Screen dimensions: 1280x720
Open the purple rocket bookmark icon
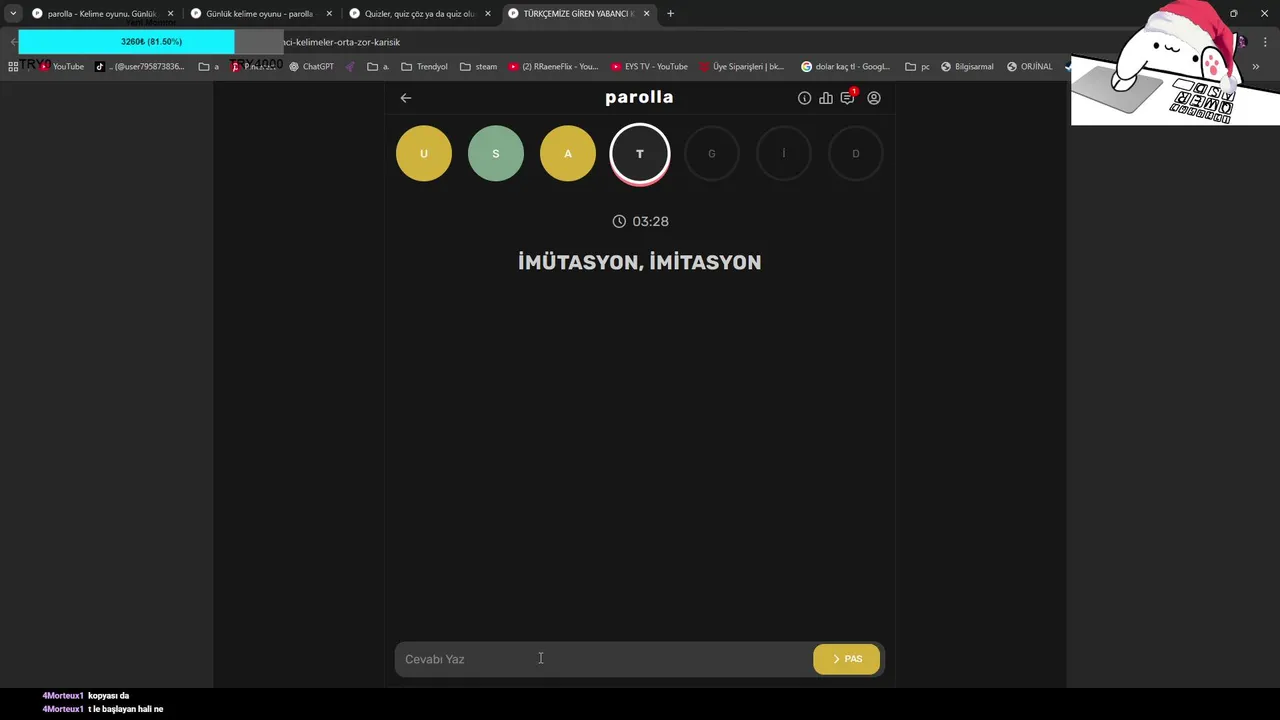coord(351,67)
